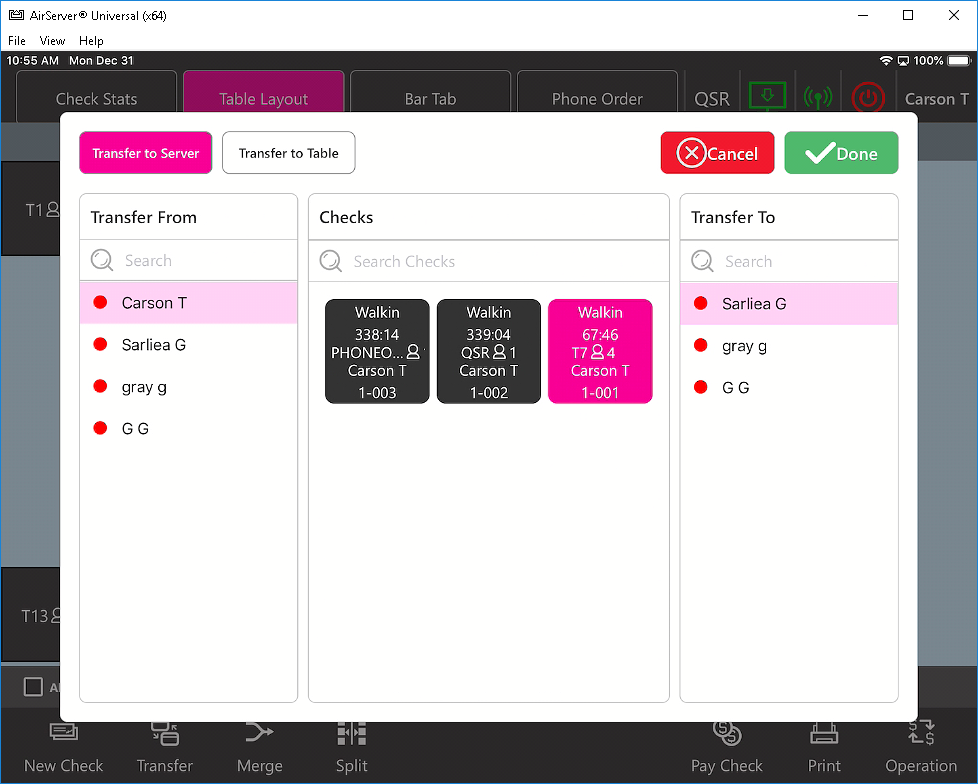This screenshot has height=784, width=978.
Task: Select Sarliea G in Transfer From list
Action: (153, 345)
